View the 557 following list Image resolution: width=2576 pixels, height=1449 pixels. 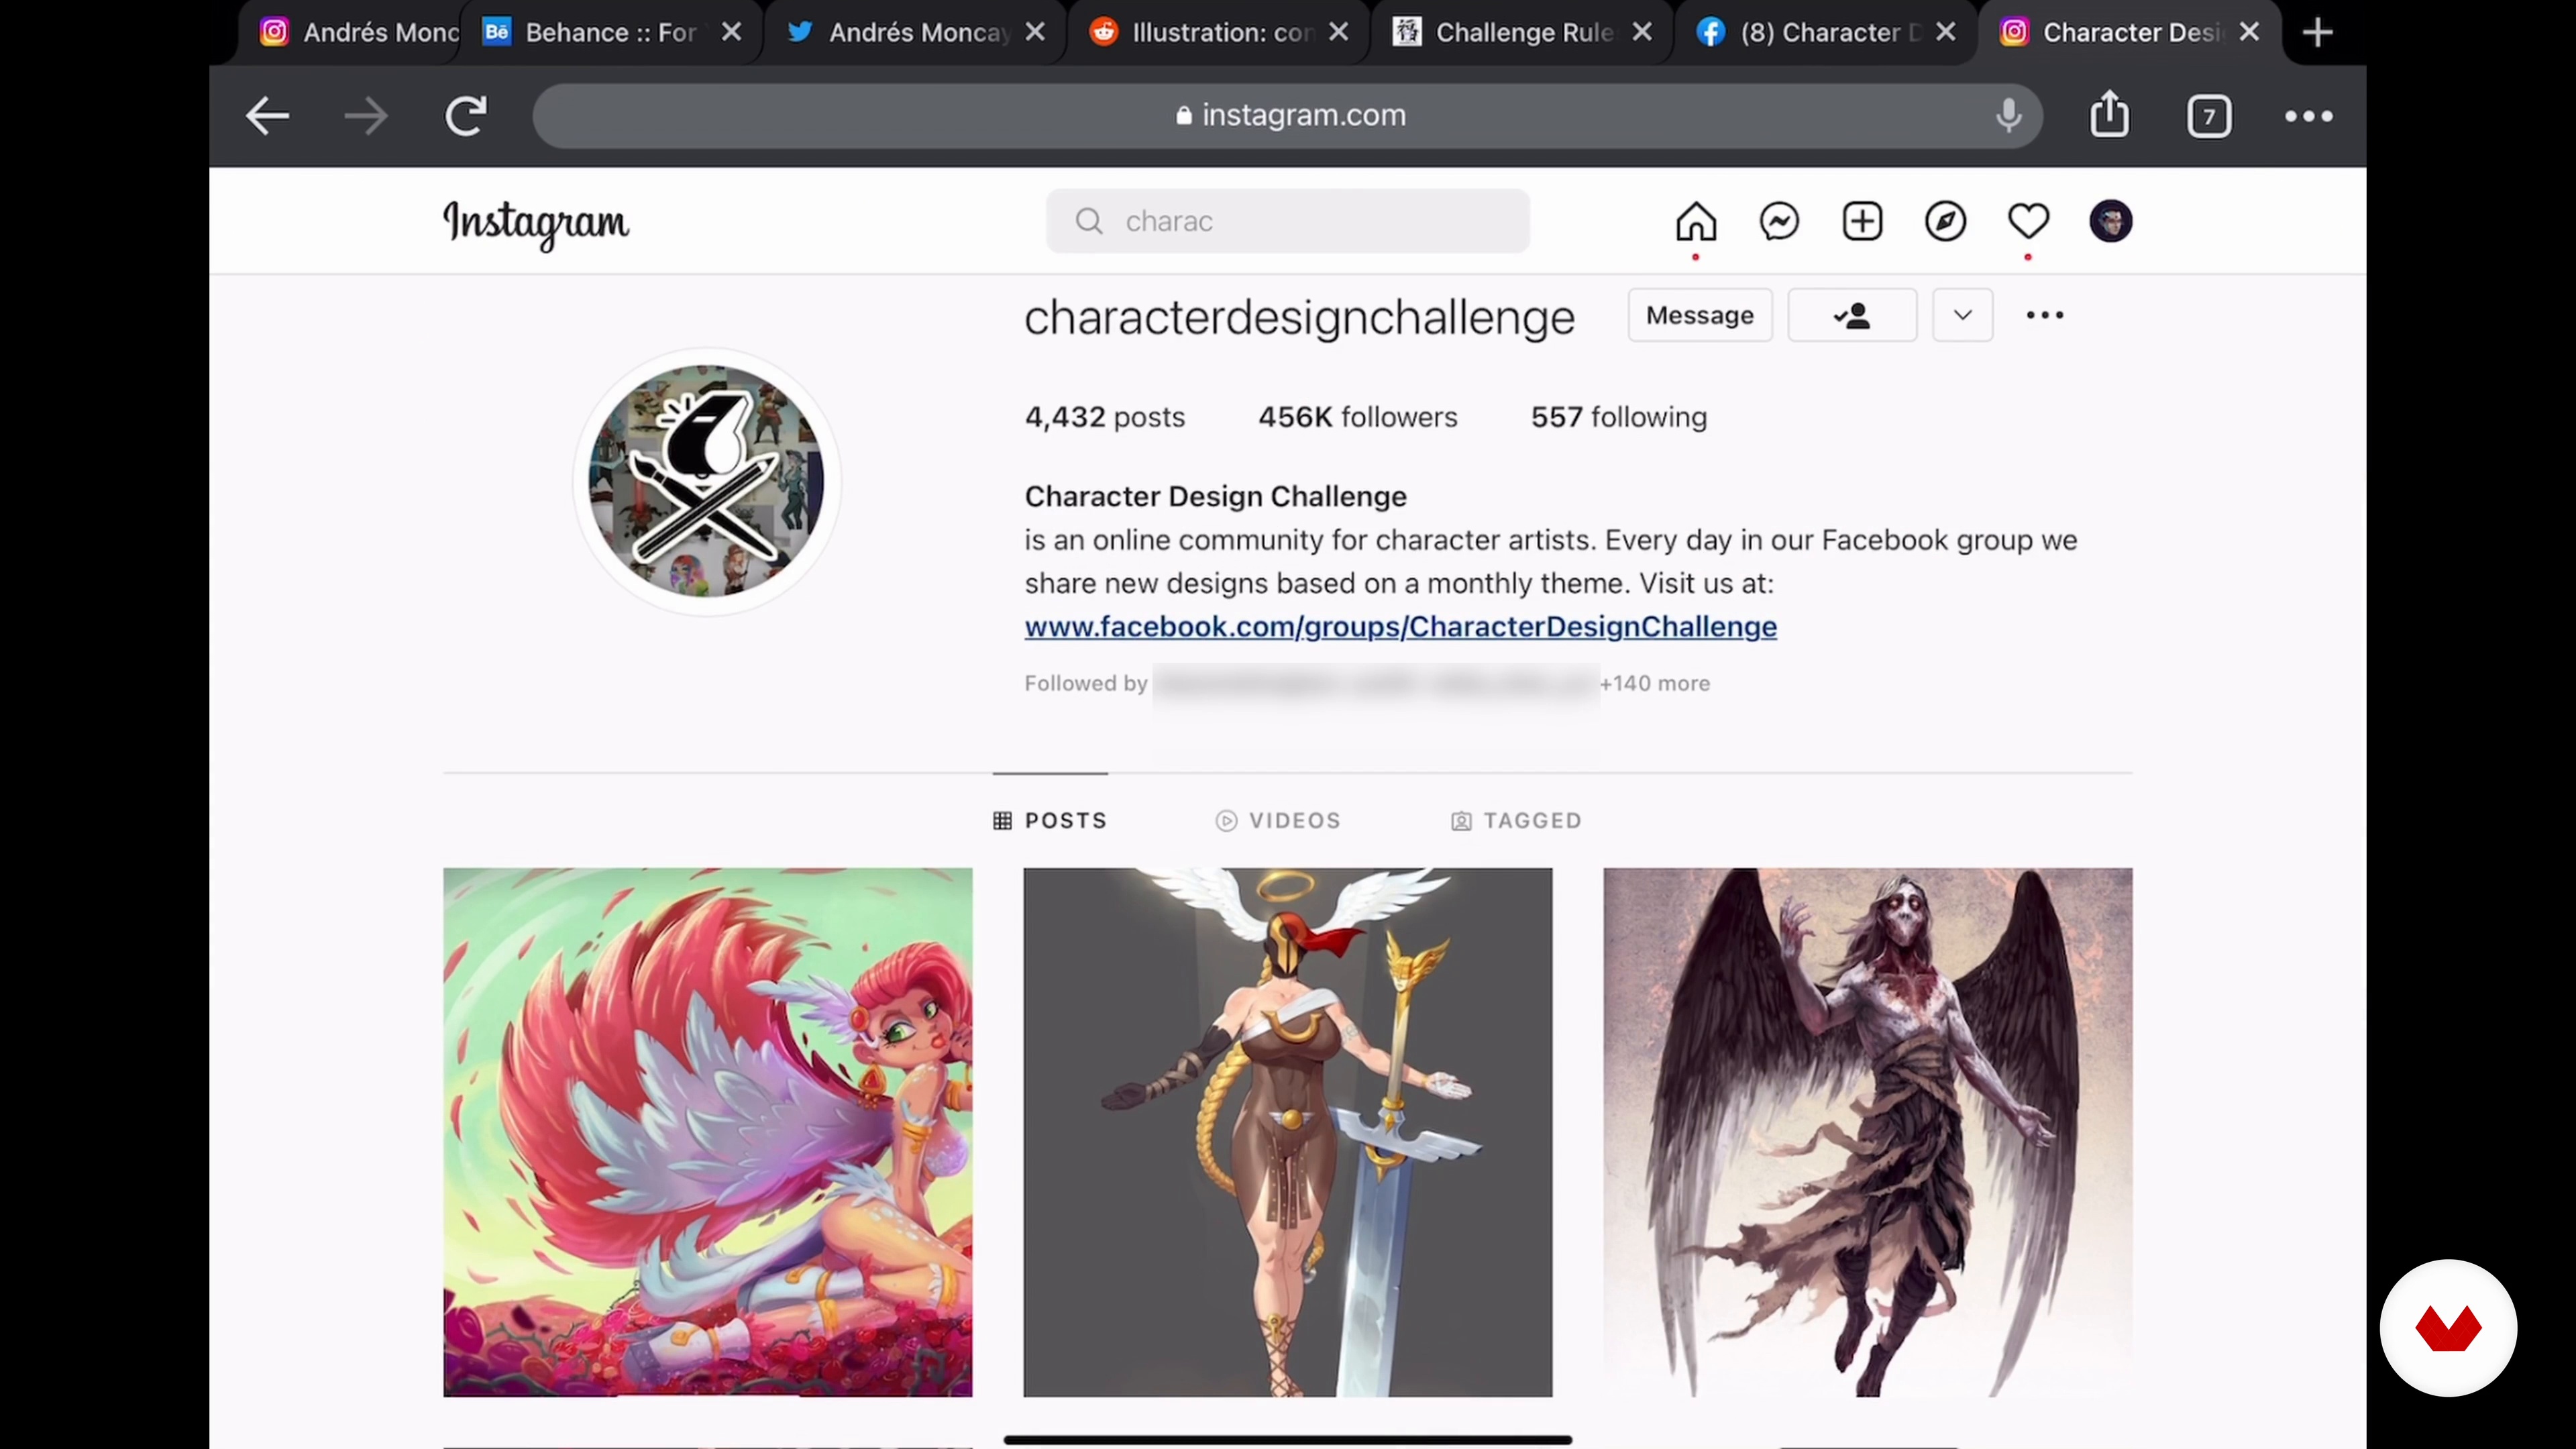tap(1619, 417)
